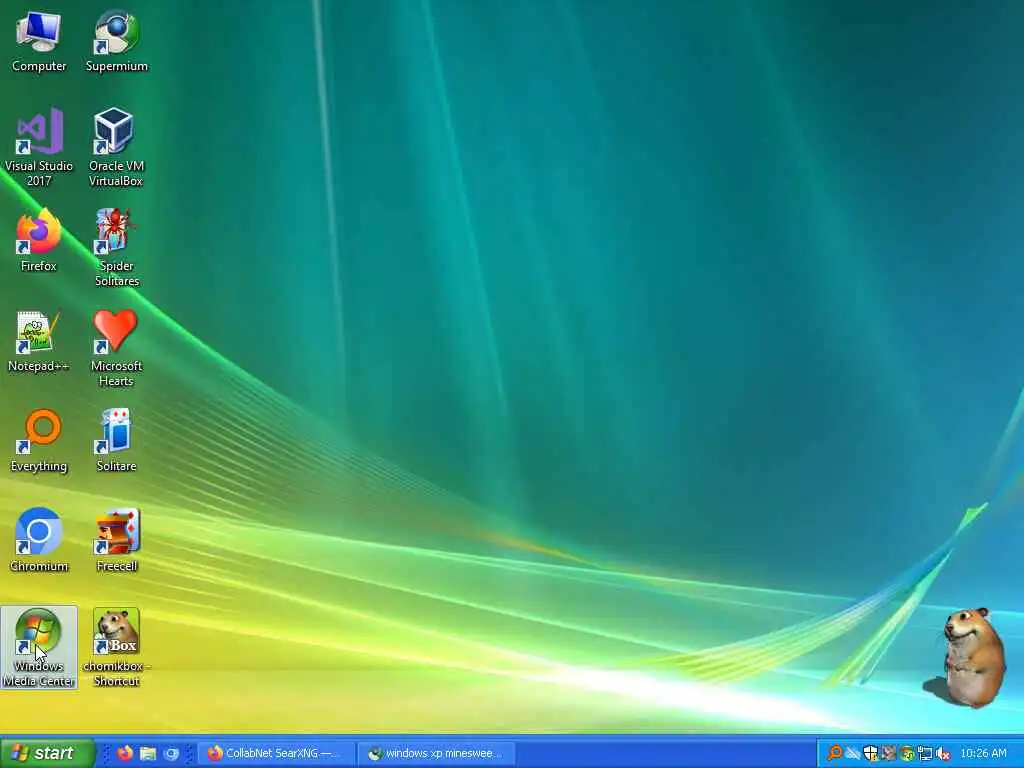1024x768 pixels.
Task: Click the green music note tray icon
Action: click(x=906, y=754)
